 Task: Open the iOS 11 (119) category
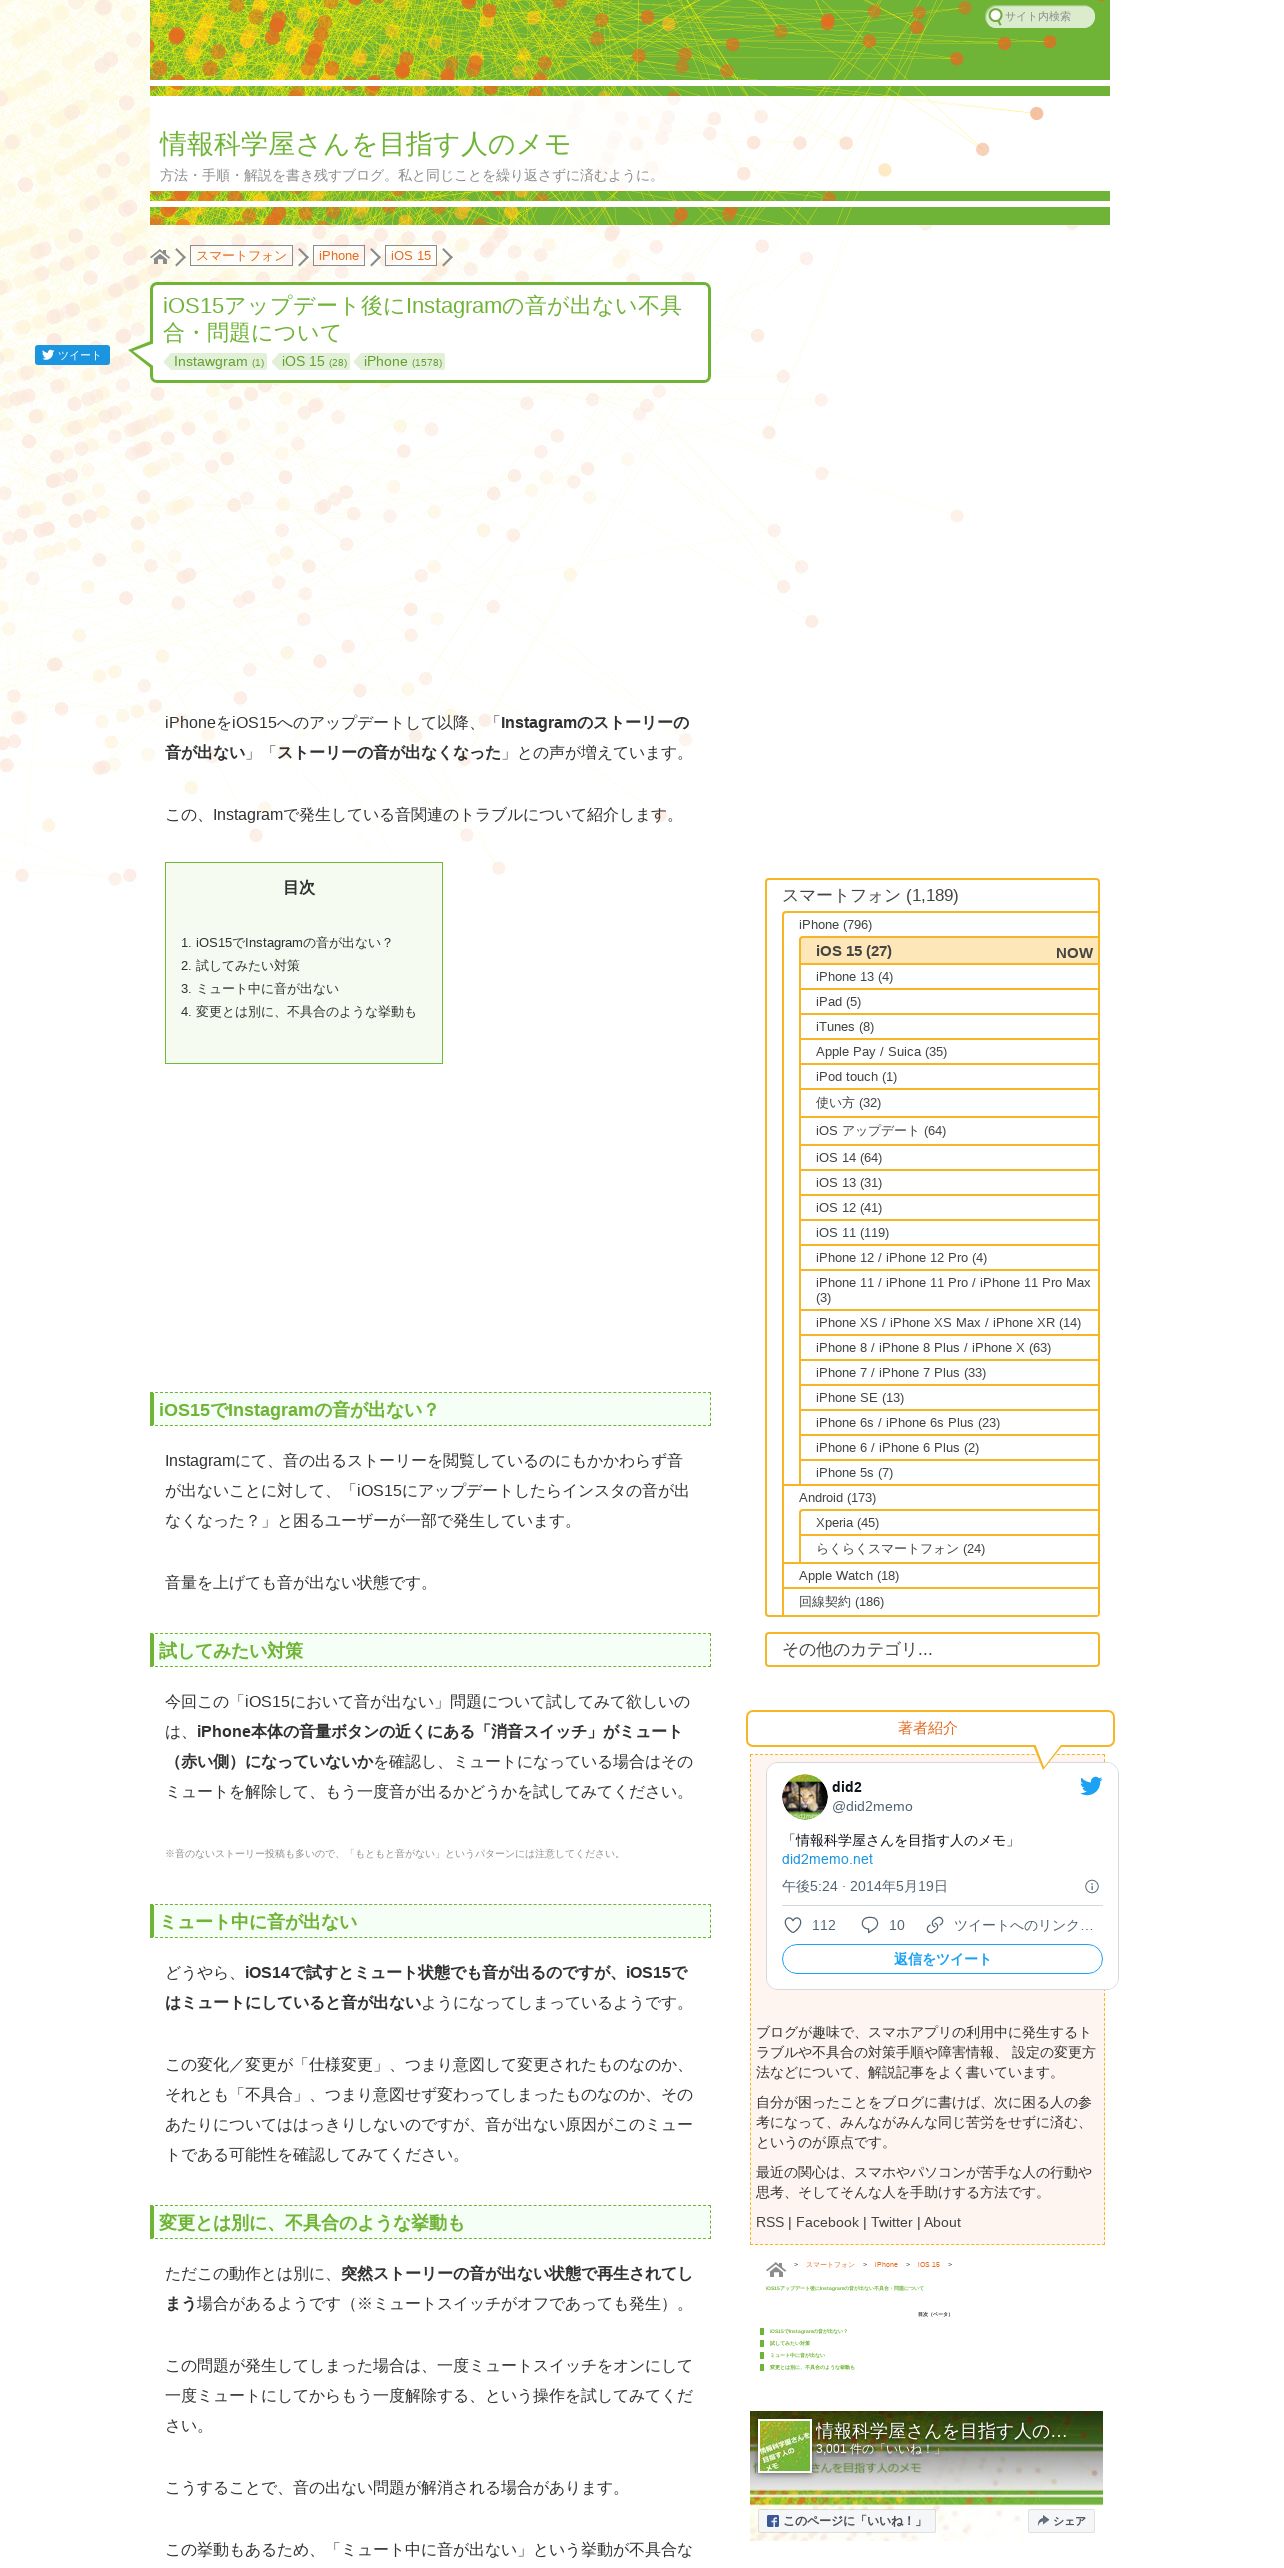tap(949, 1233)
